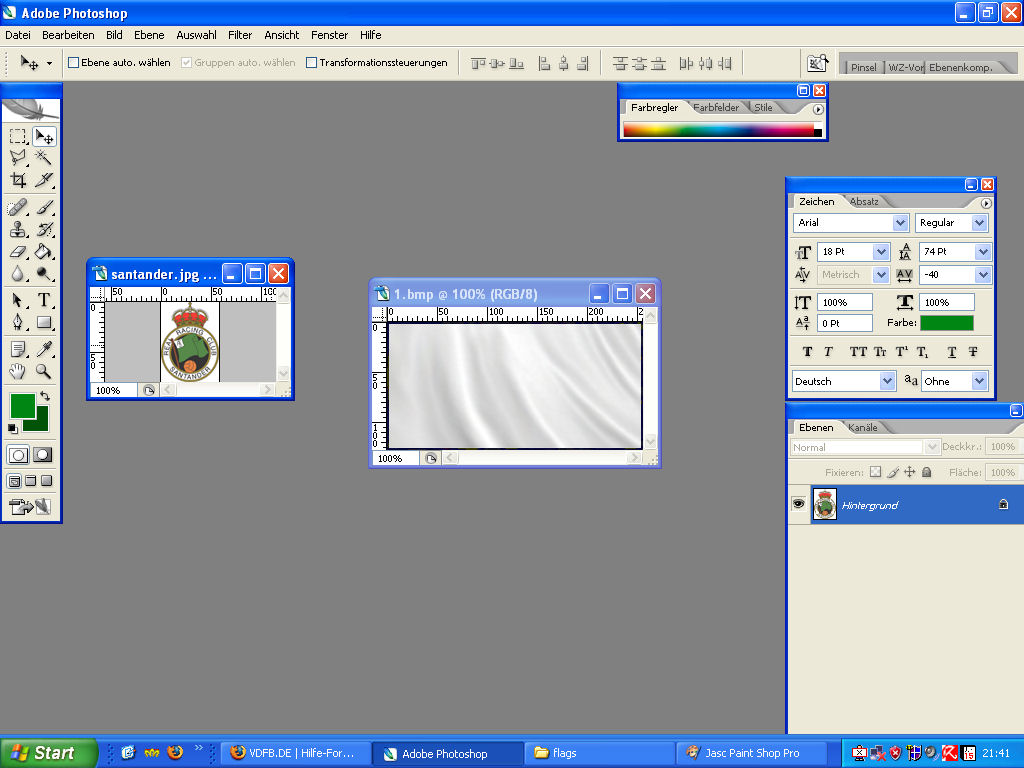Open the Windows Start button
This screenshot has width=1024, height=768.
click(48, 753)
